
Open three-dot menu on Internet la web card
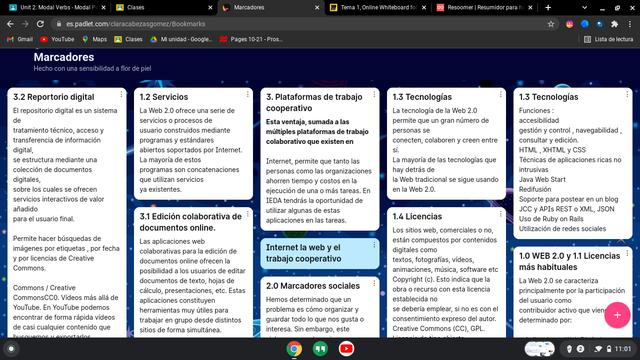pos(374,245)
